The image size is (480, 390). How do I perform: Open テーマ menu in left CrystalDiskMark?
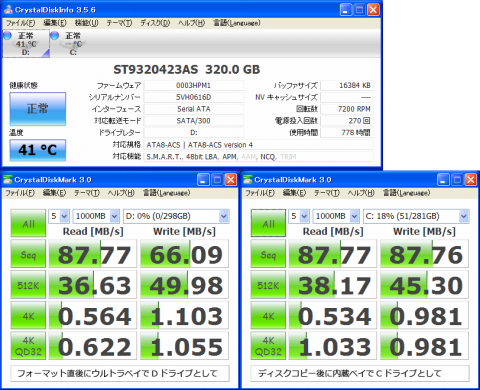(87, 193)
